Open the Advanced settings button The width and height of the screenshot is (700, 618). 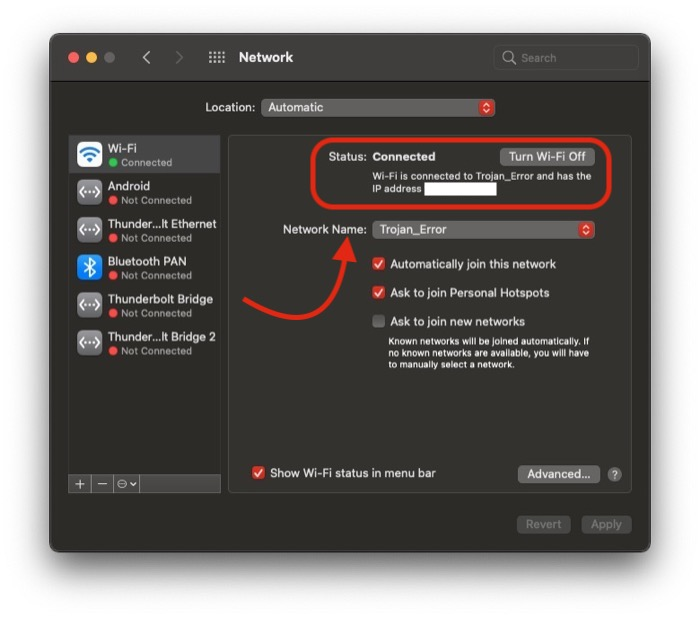(558, 474)
